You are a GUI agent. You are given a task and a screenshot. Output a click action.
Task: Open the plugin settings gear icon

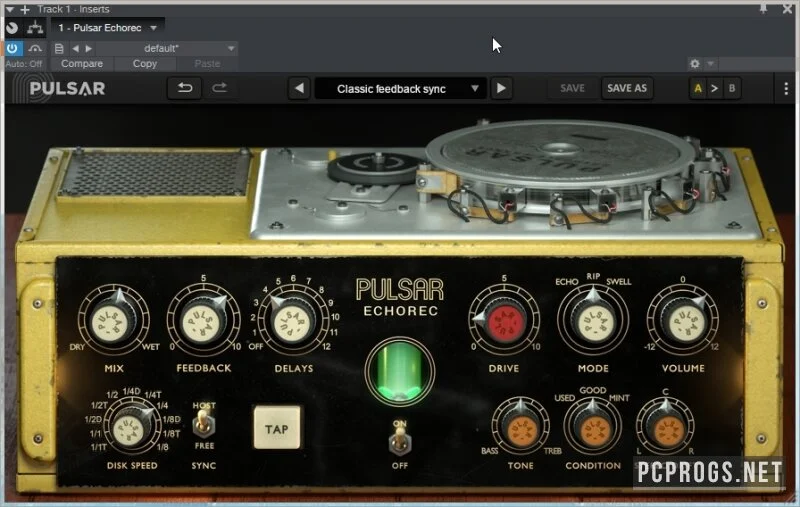pyautogui.click(x=694, y=64)
